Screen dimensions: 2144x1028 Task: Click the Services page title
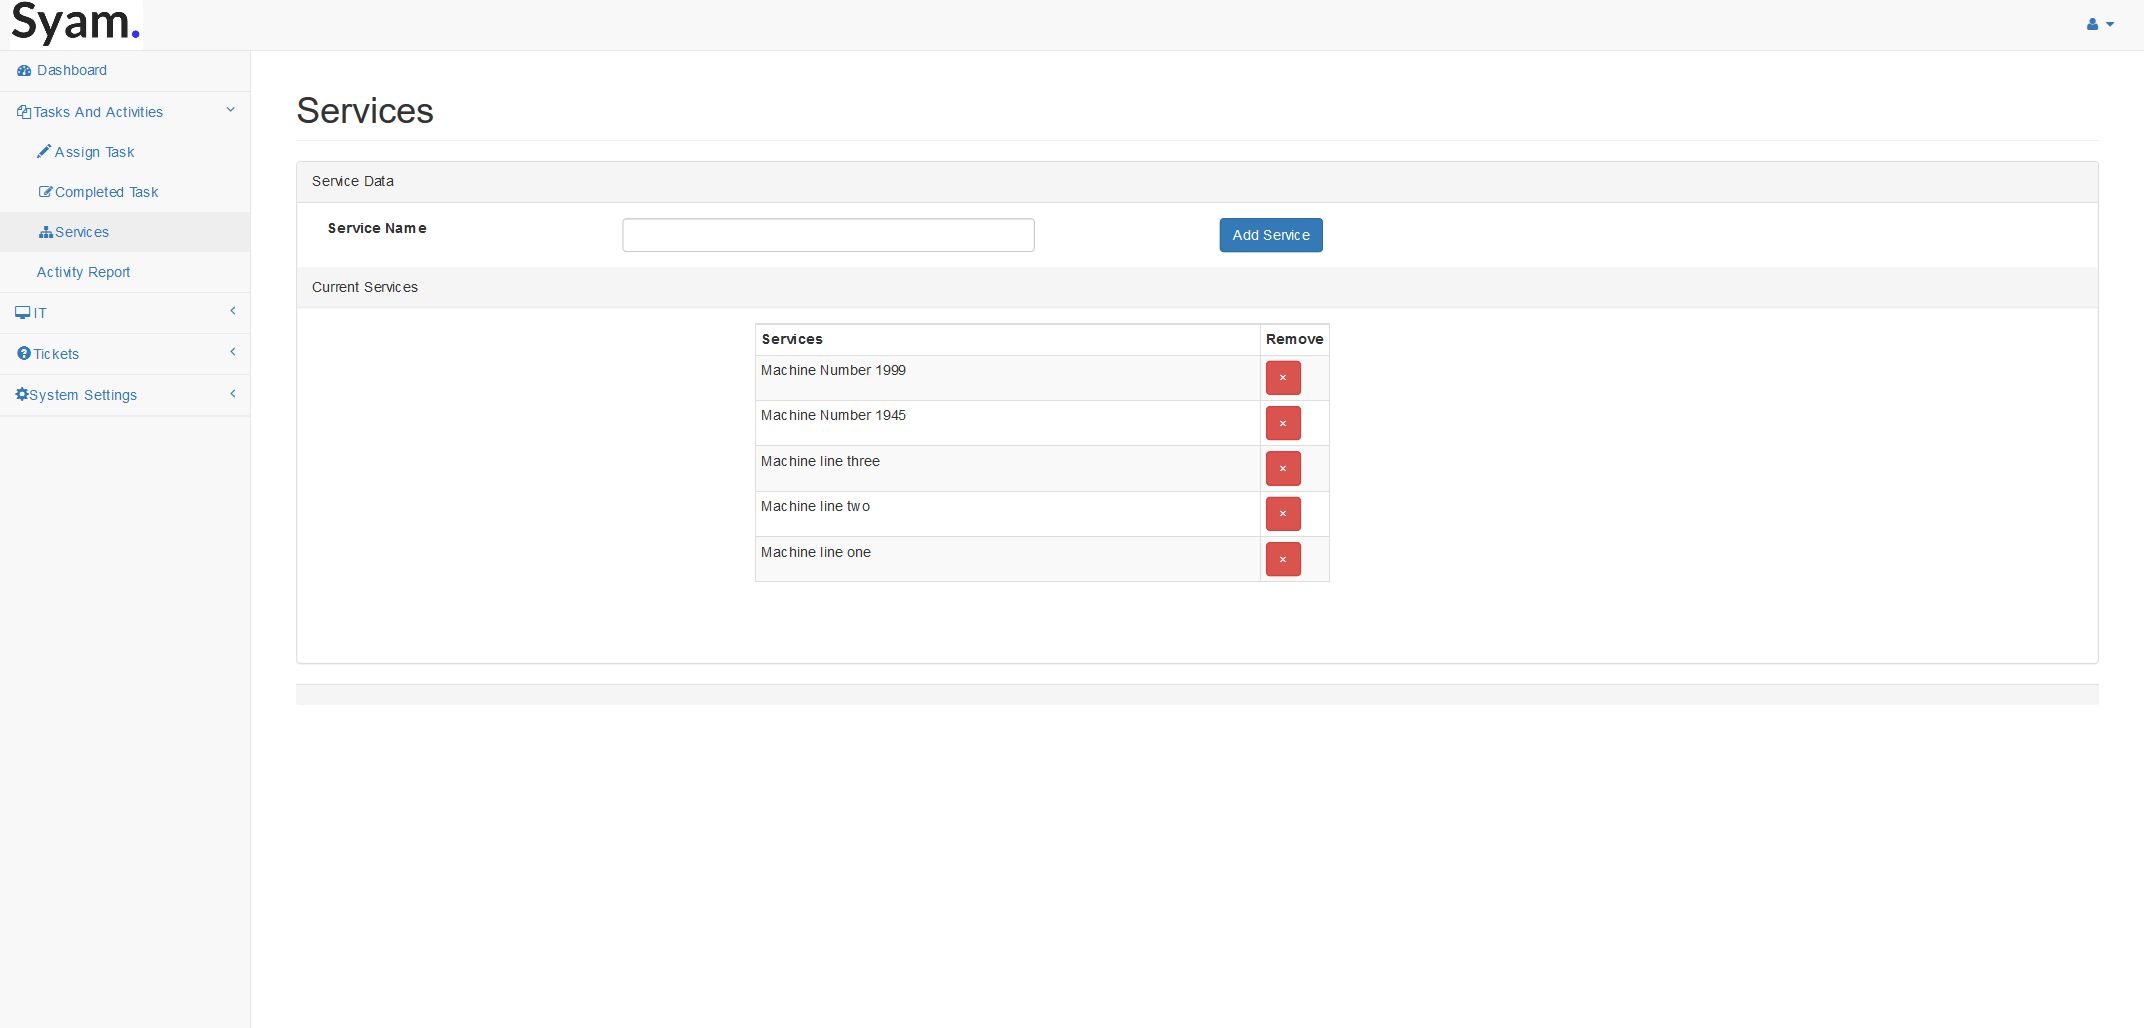[365, 110]
